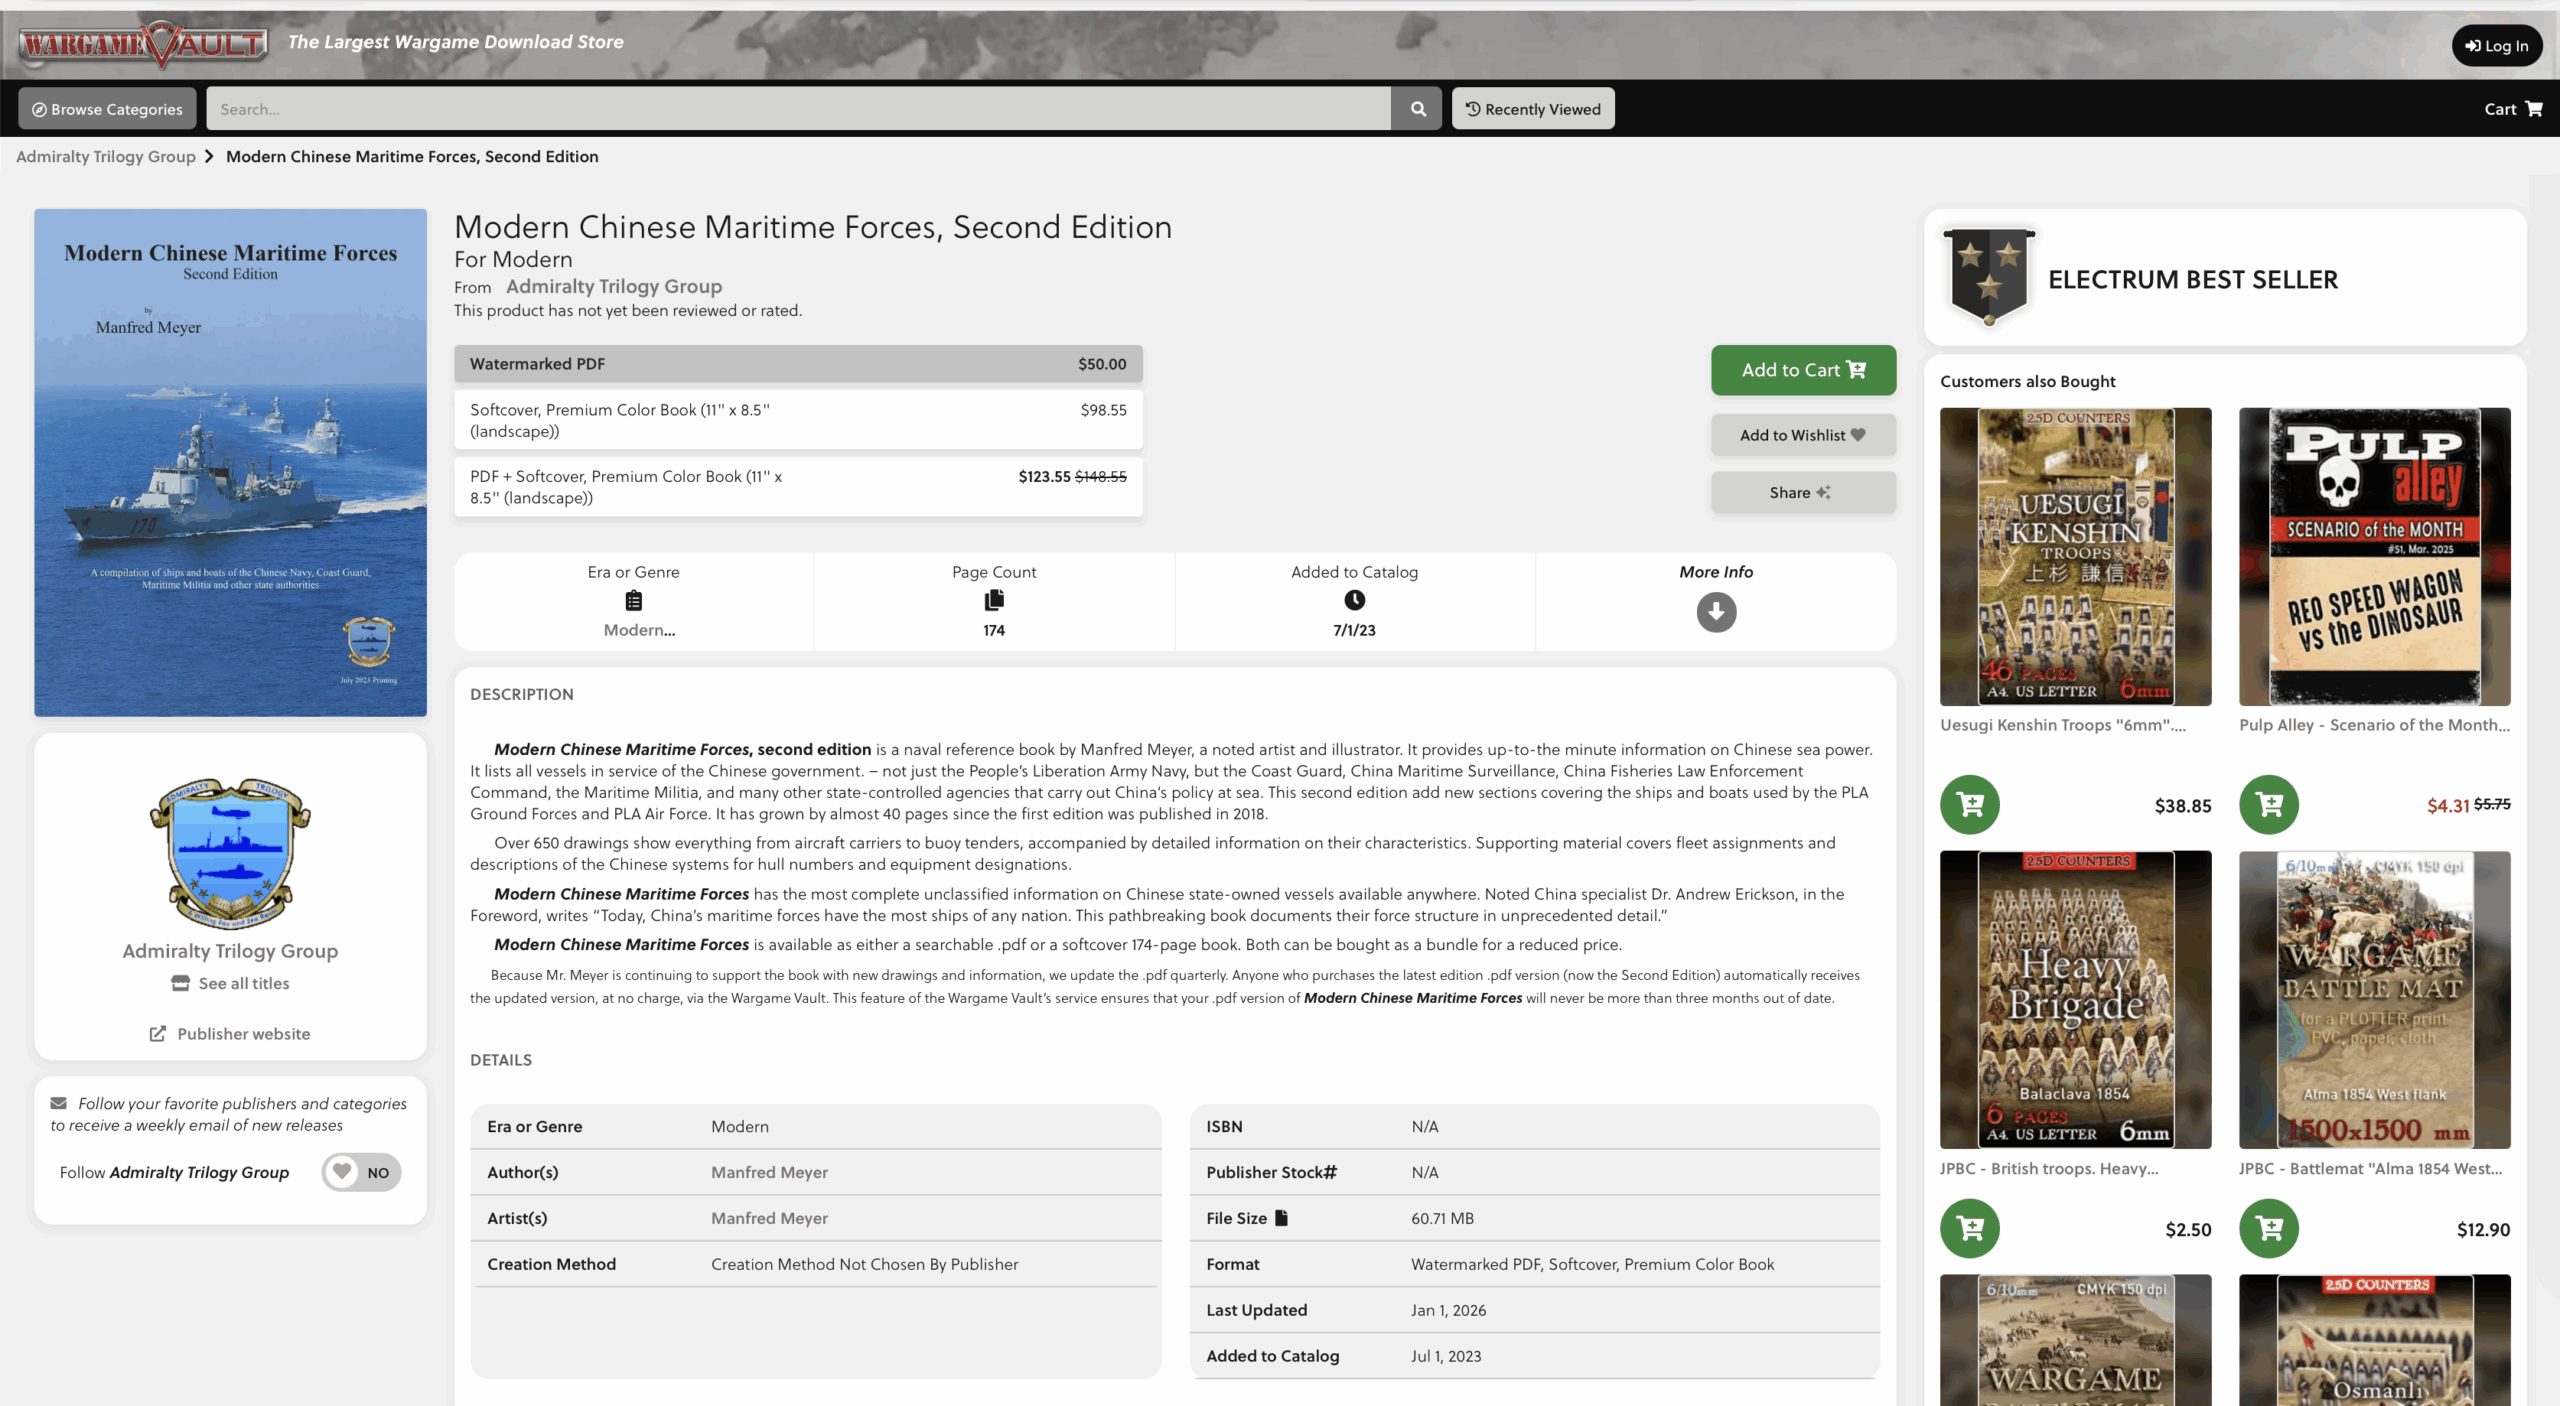Screen dimensions: 2560x1406
Task: Select the Softcover Premium Color Book option
Action: [x=797, y=420]
